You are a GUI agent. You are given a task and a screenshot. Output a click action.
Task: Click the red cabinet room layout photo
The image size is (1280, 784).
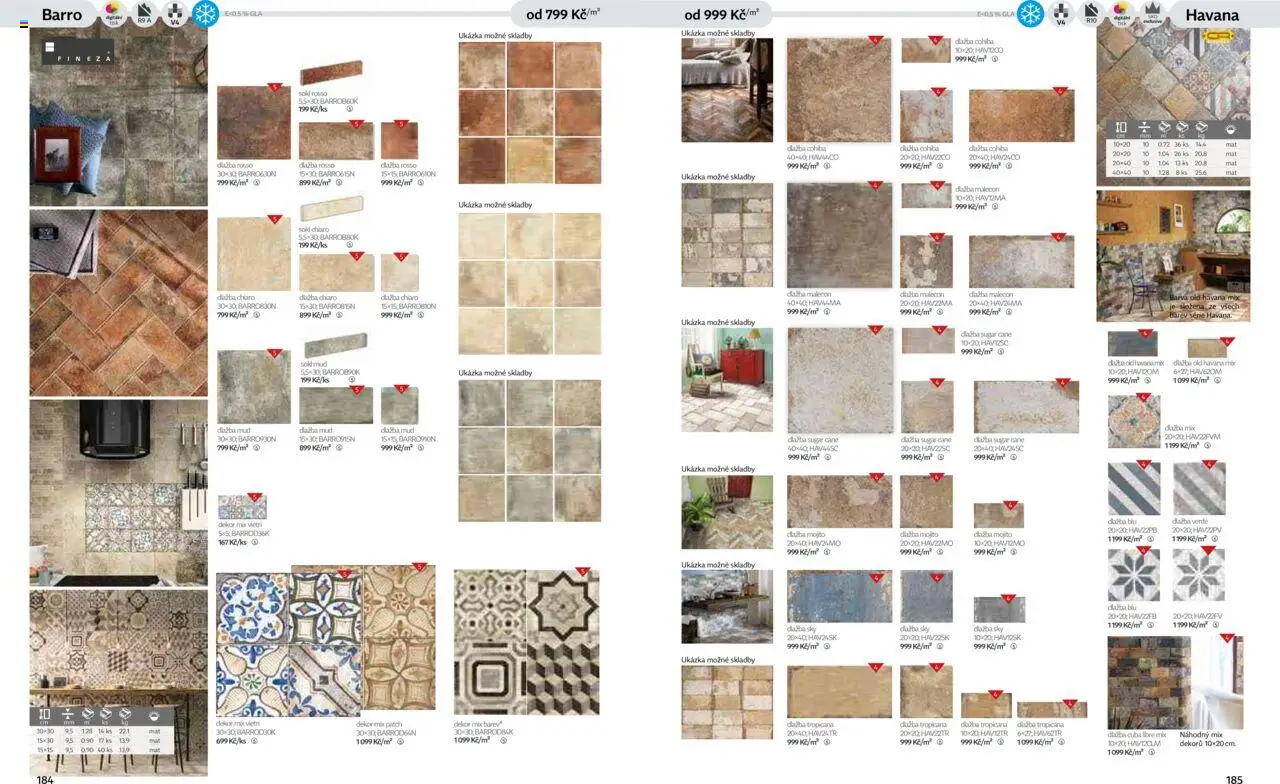tap(727, 380)
